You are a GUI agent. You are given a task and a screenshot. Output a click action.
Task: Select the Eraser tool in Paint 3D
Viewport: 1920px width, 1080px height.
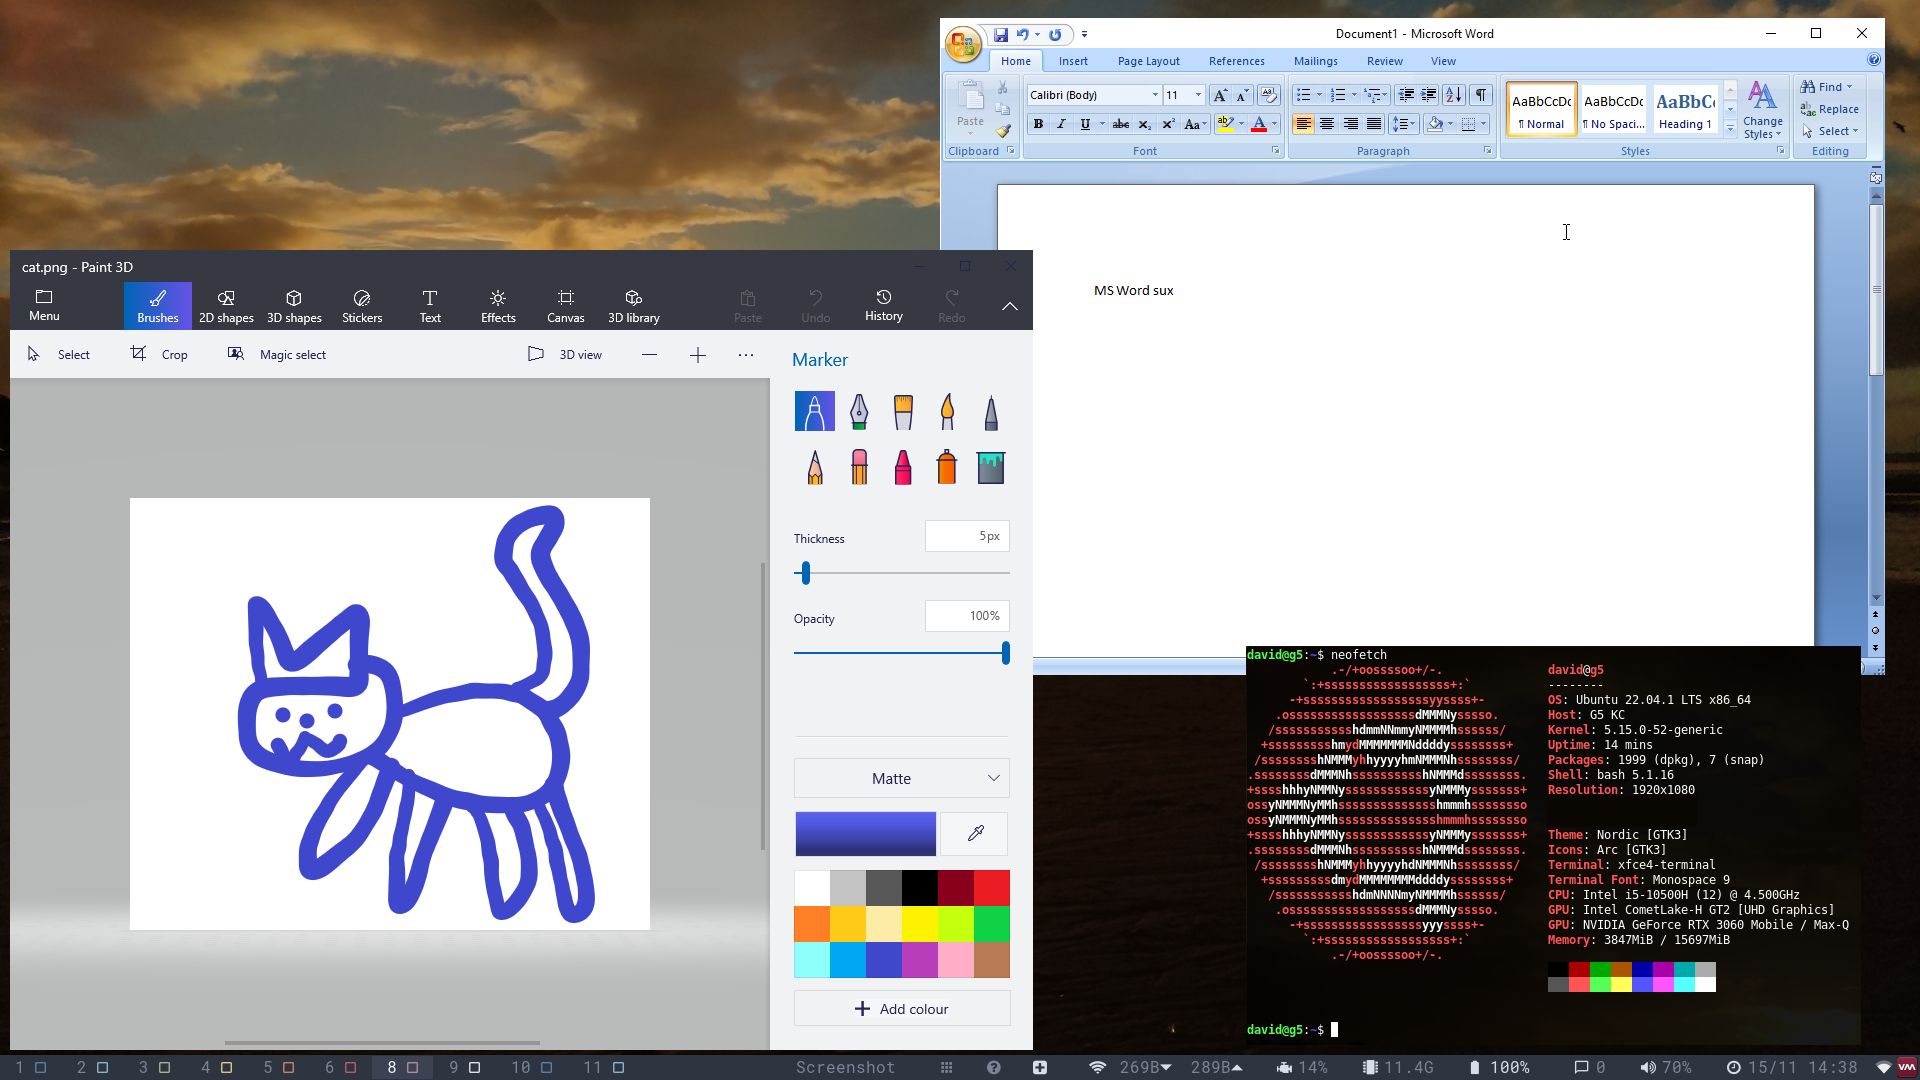pyautogui.click(x=859, y=467)
